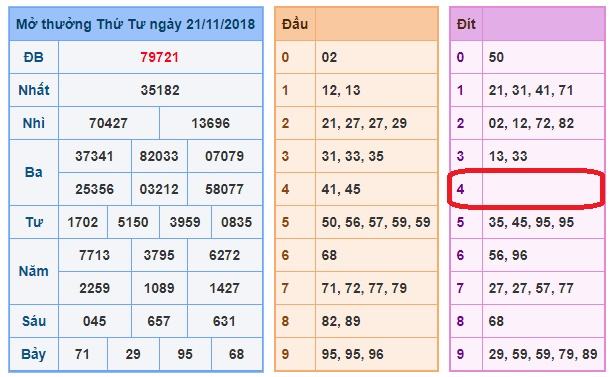Image resolution: width=615 pixels, height=377 pixels.
Task: Click the Đầu entry "50, 56, 57, 59, 59"
Action: click(376, 222)
